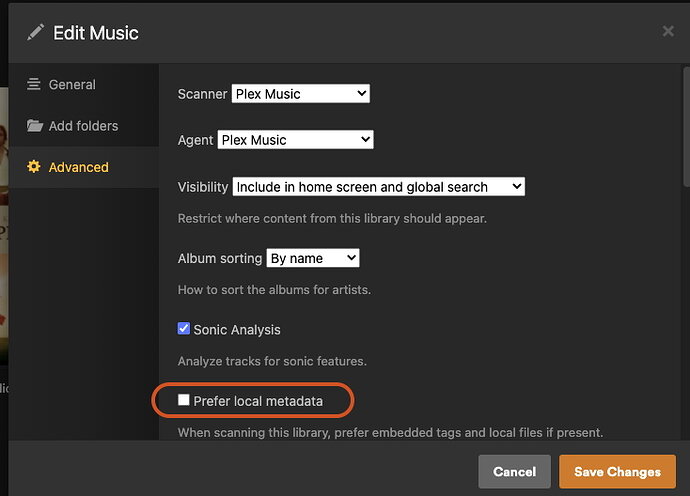Click the Add folders folder icon
This screenshot has width=690, height=496.
click(34, 126)
